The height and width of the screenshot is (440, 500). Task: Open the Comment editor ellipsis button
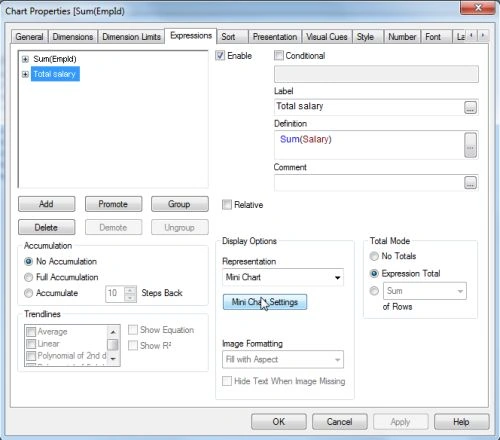coord(470,183)
